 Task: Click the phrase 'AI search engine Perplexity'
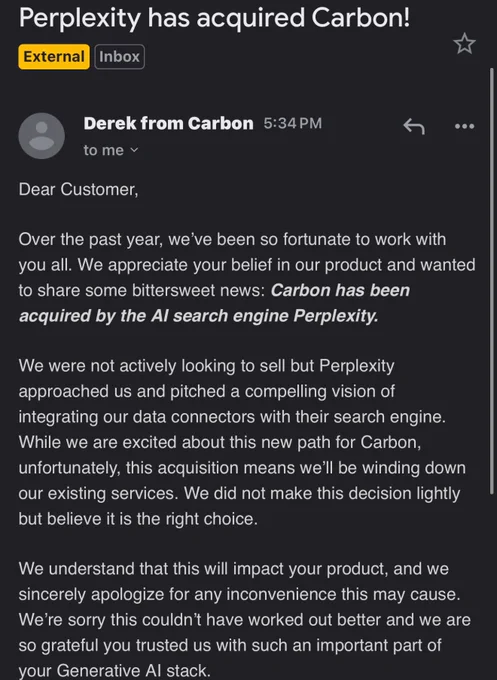click(x=264, y=316)
